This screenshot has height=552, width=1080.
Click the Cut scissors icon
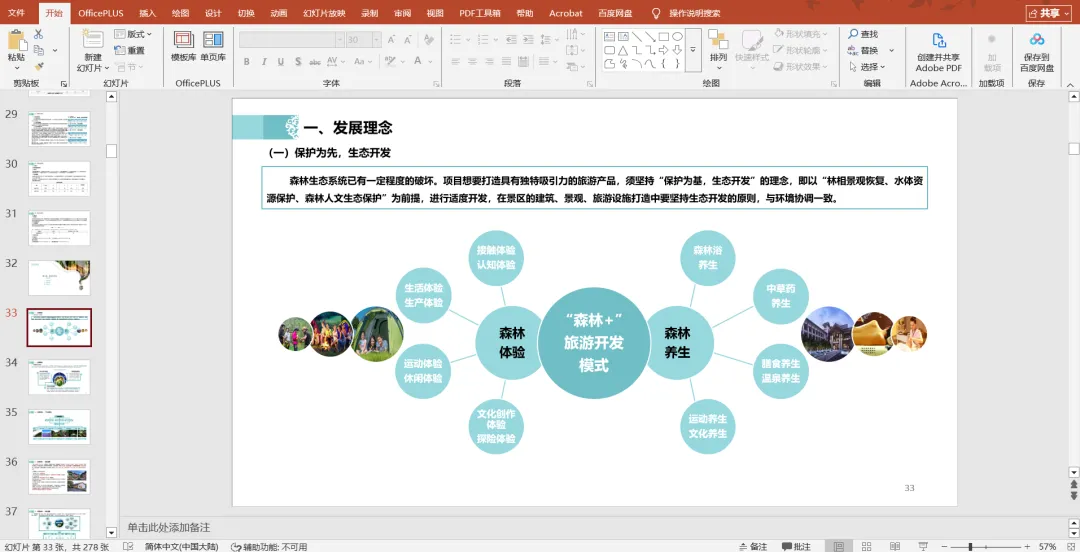tap(38, 34)
